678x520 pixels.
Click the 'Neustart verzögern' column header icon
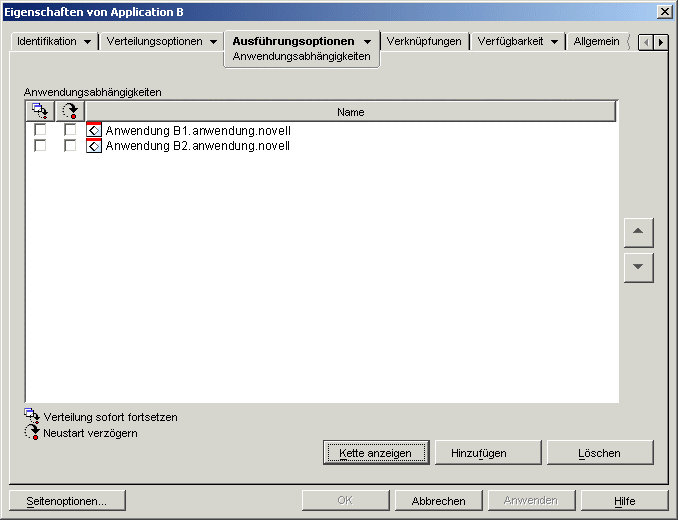coord(70,112)
